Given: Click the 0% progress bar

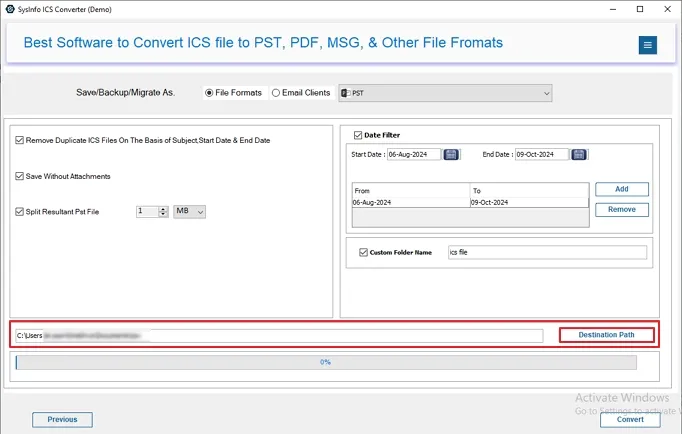Looking at the screenshot, I should pos(326,362).
